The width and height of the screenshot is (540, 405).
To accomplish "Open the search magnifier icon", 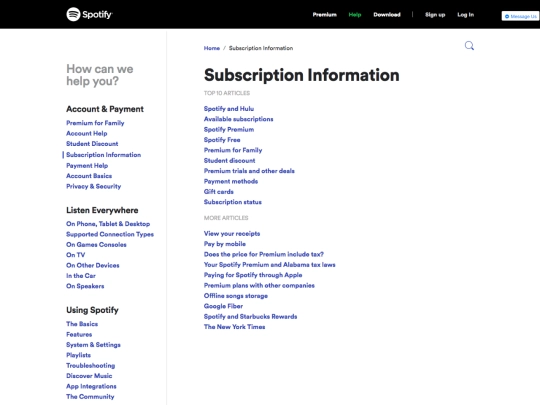I will coord(469,46).
